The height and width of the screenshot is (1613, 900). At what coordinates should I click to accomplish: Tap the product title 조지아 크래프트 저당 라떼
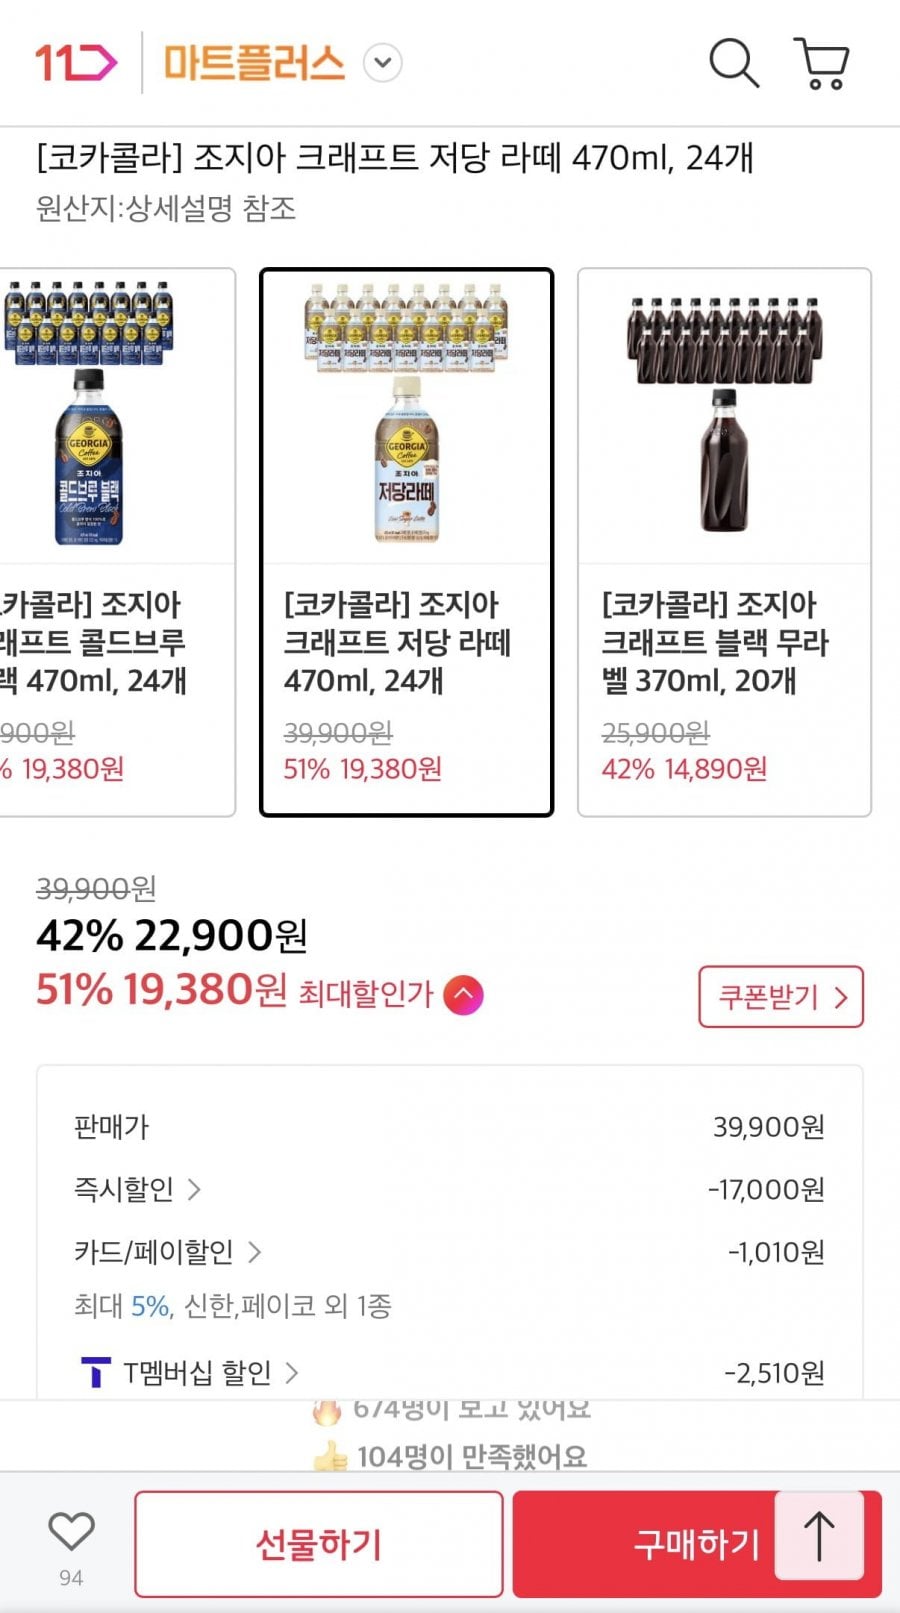click(x=395, y=158)
